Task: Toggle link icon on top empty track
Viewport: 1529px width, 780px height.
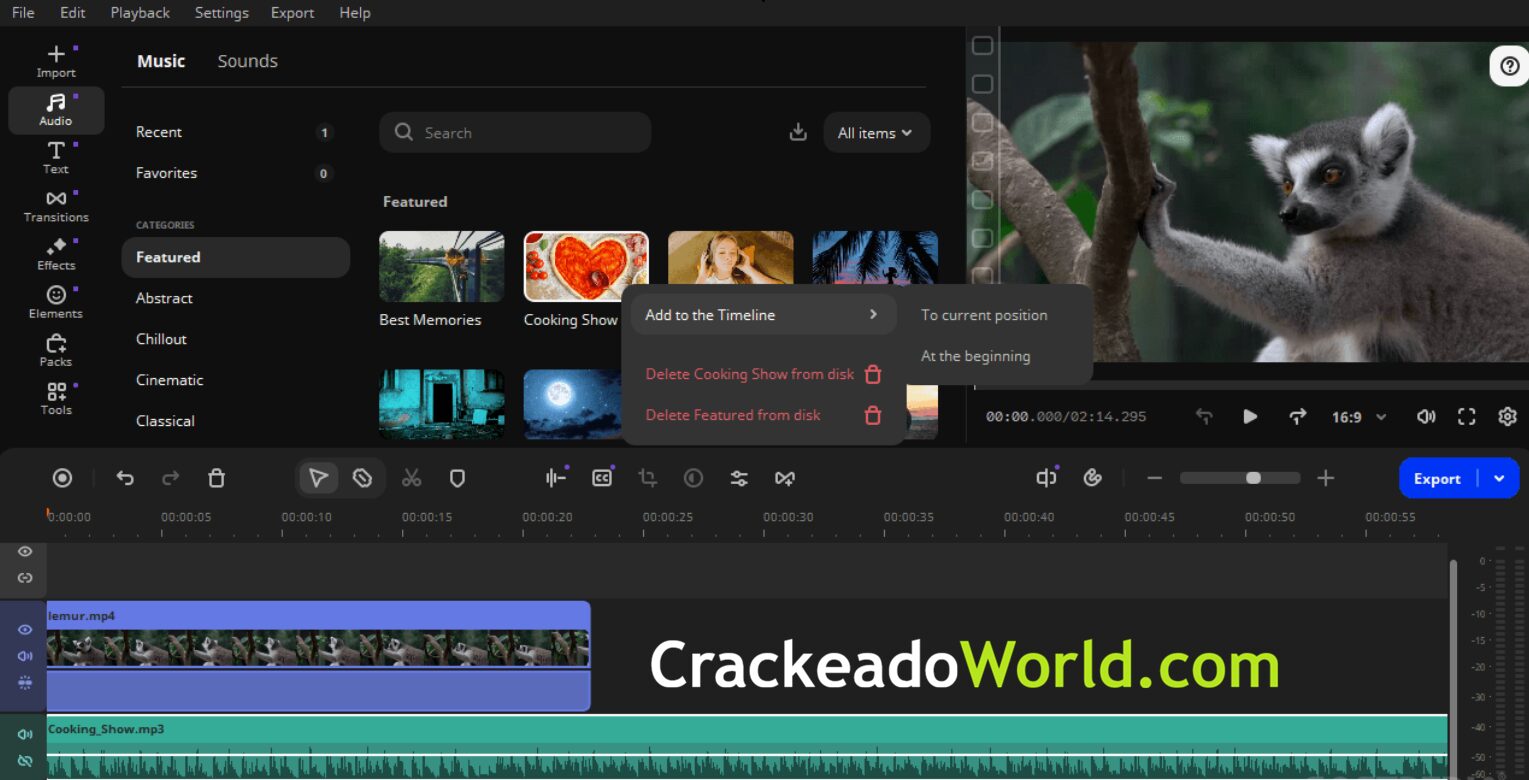Action: click(x=25, y=578)
